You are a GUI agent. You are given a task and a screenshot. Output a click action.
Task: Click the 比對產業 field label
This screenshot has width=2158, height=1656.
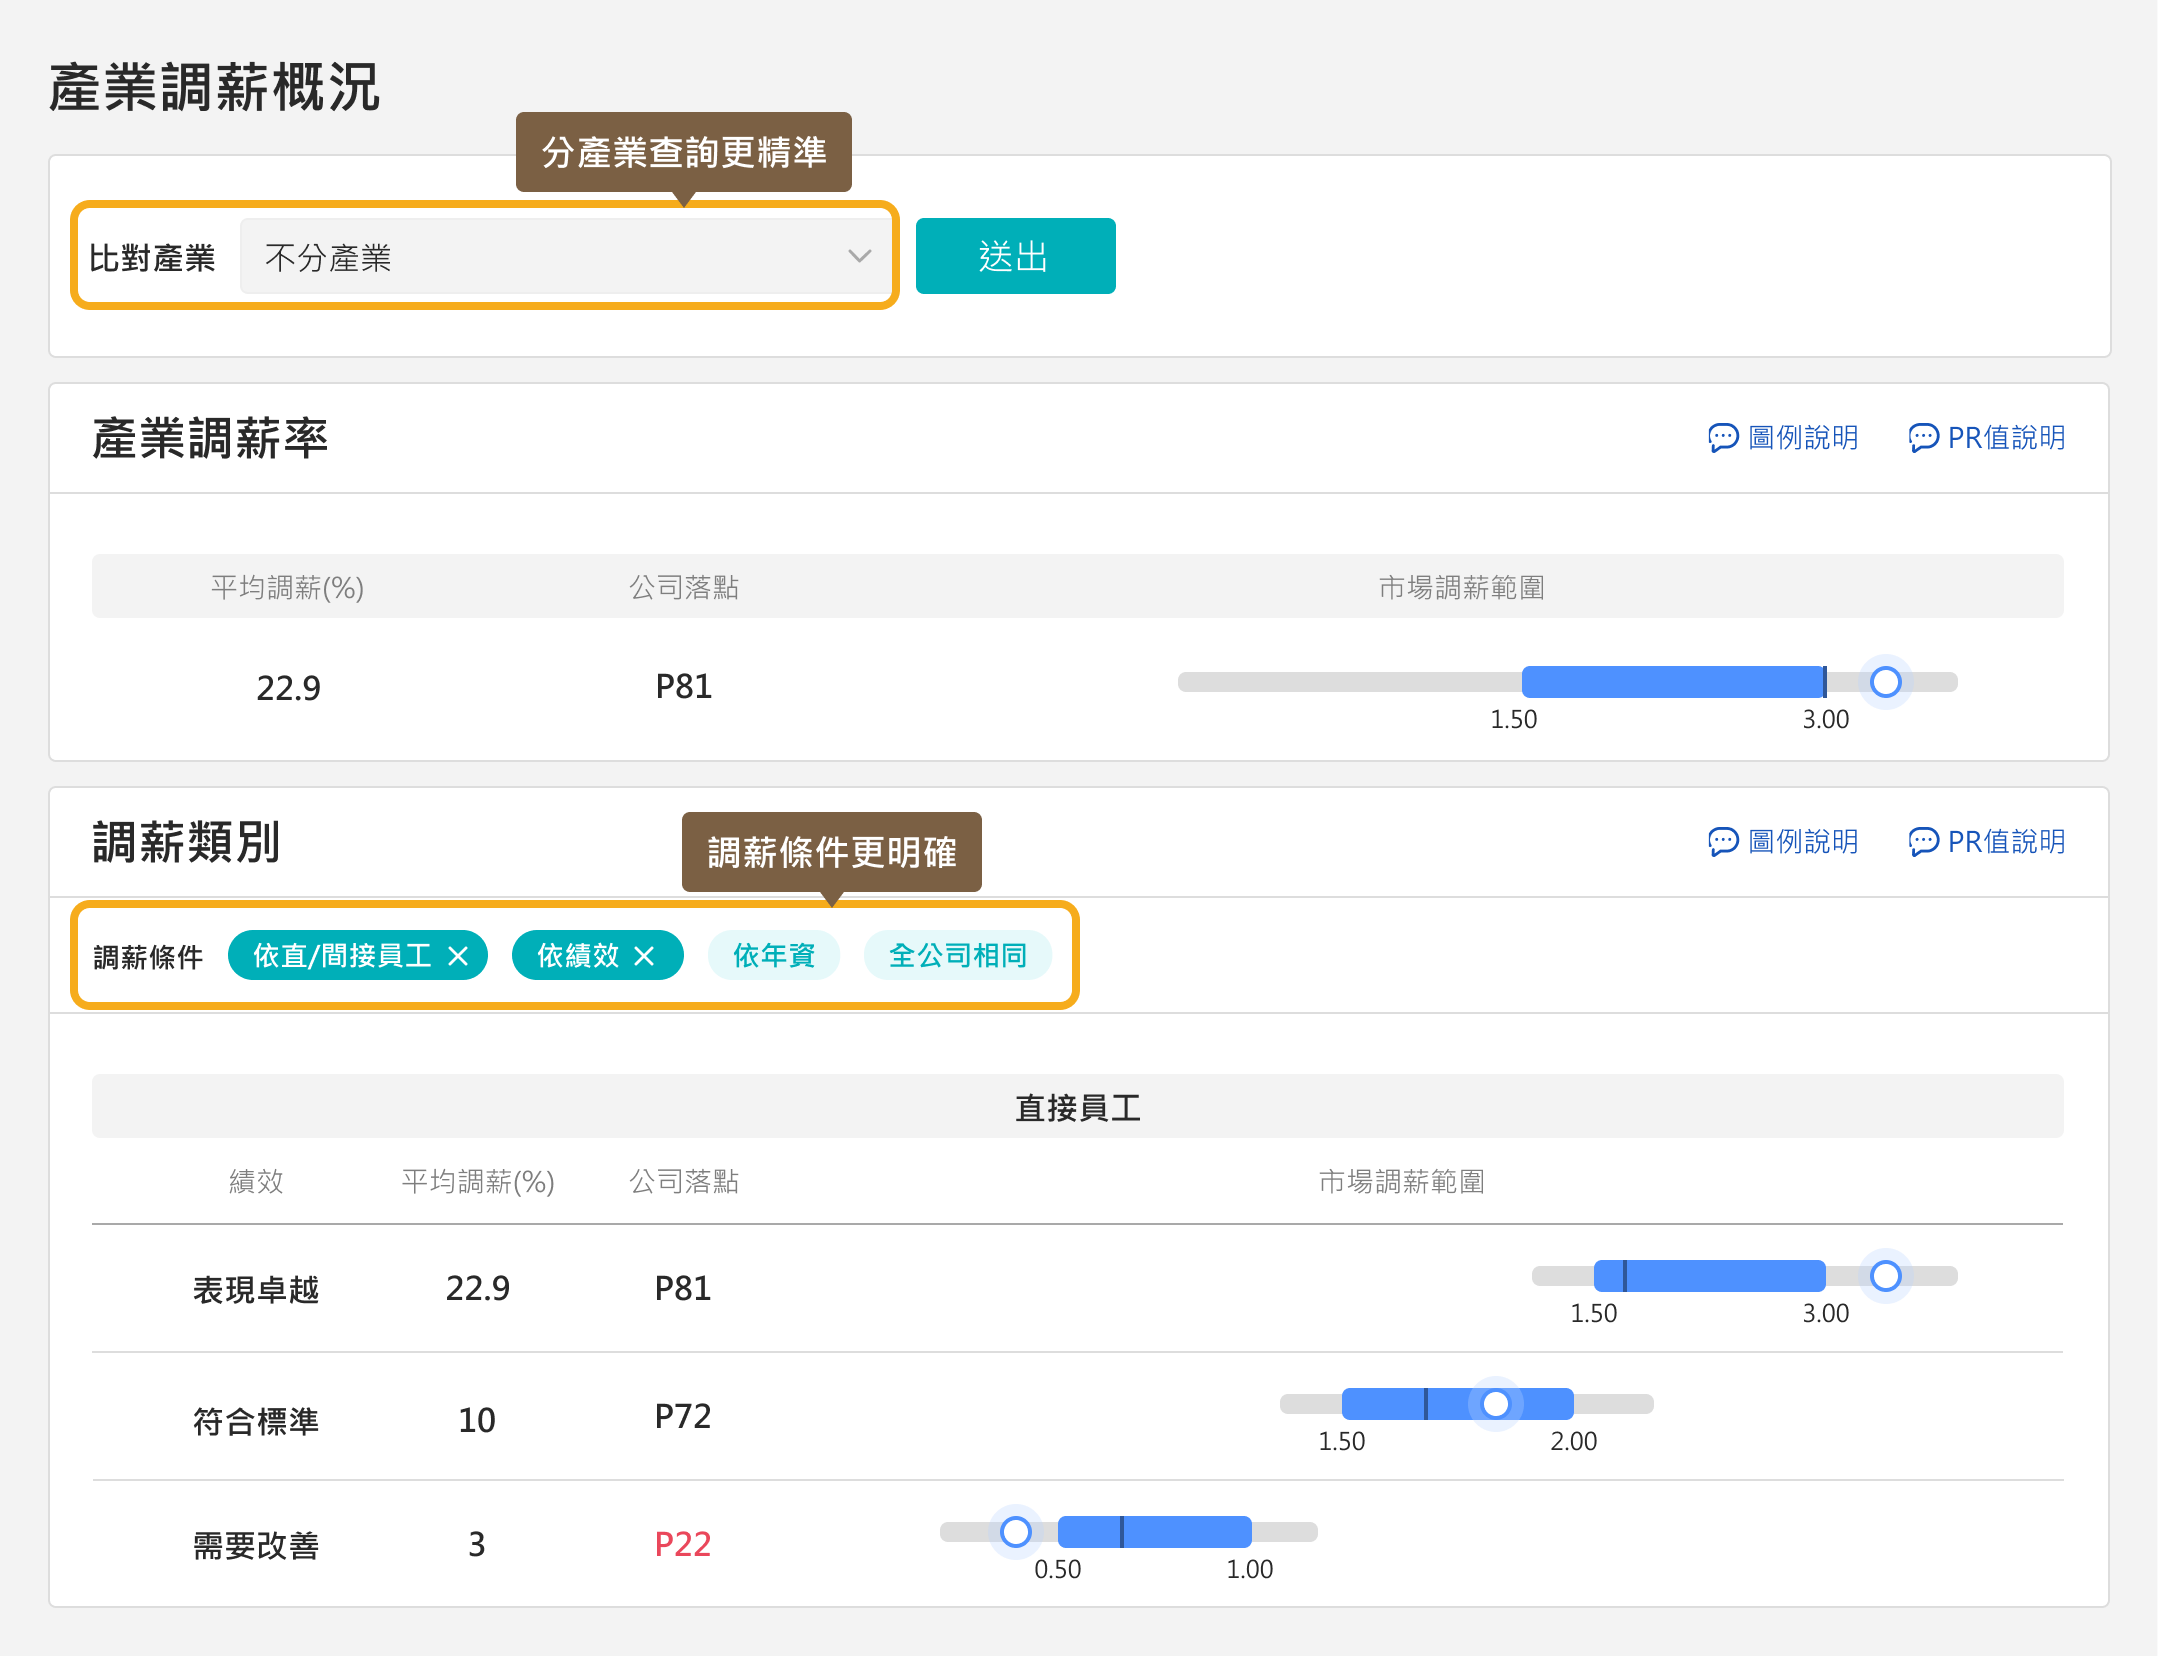tap(152, 258)
